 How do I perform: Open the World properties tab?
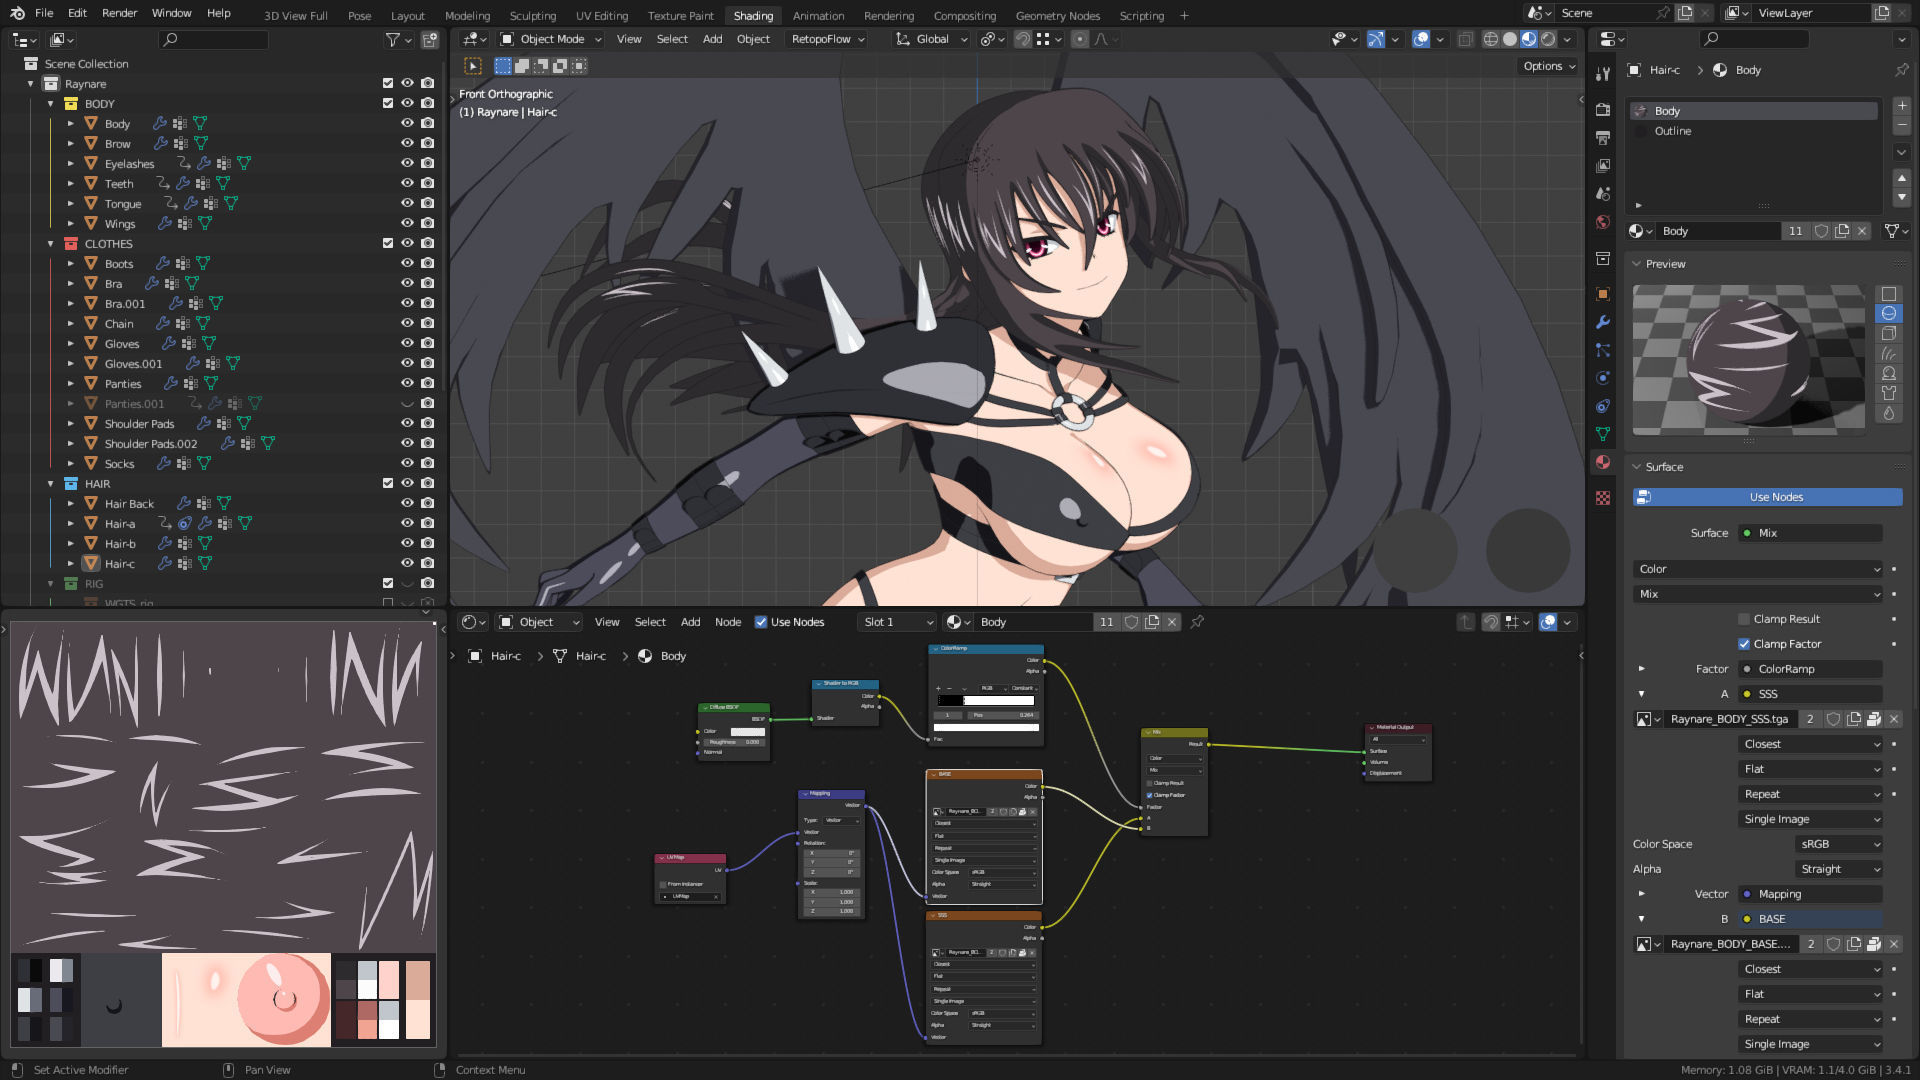(1603, 222)
